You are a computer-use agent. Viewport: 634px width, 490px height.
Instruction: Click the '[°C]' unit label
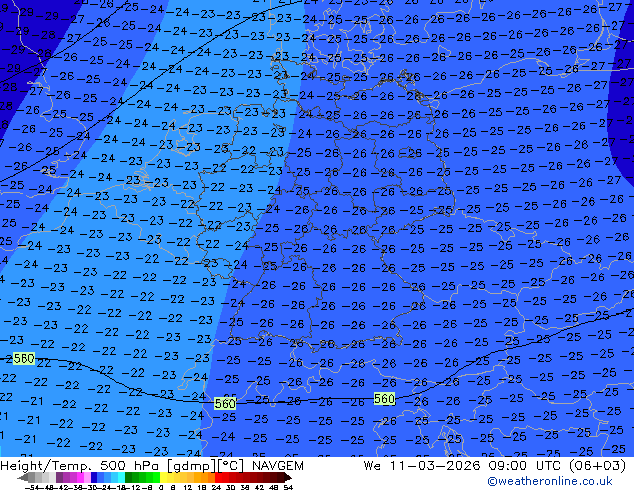230,466
